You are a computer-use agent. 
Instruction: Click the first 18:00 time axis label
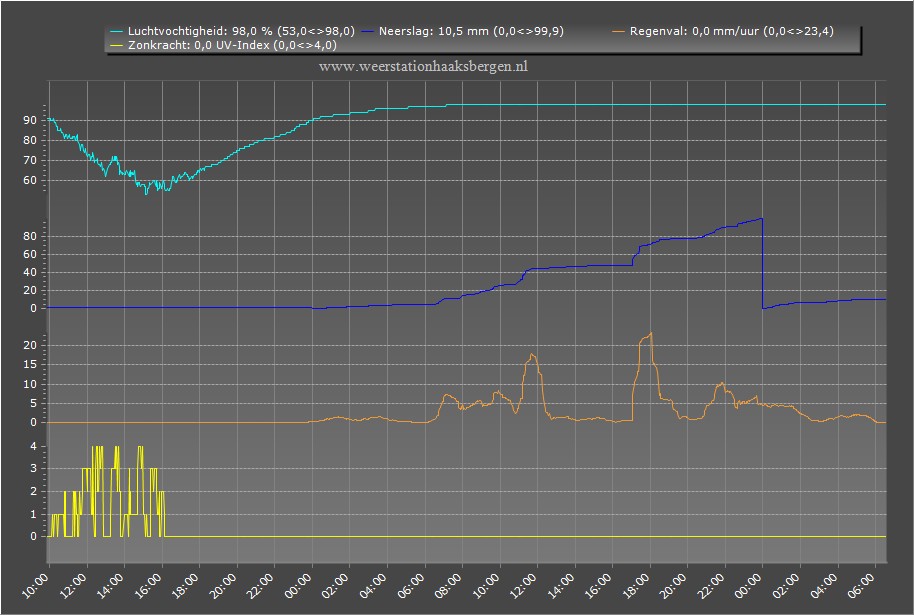(187, 585)
